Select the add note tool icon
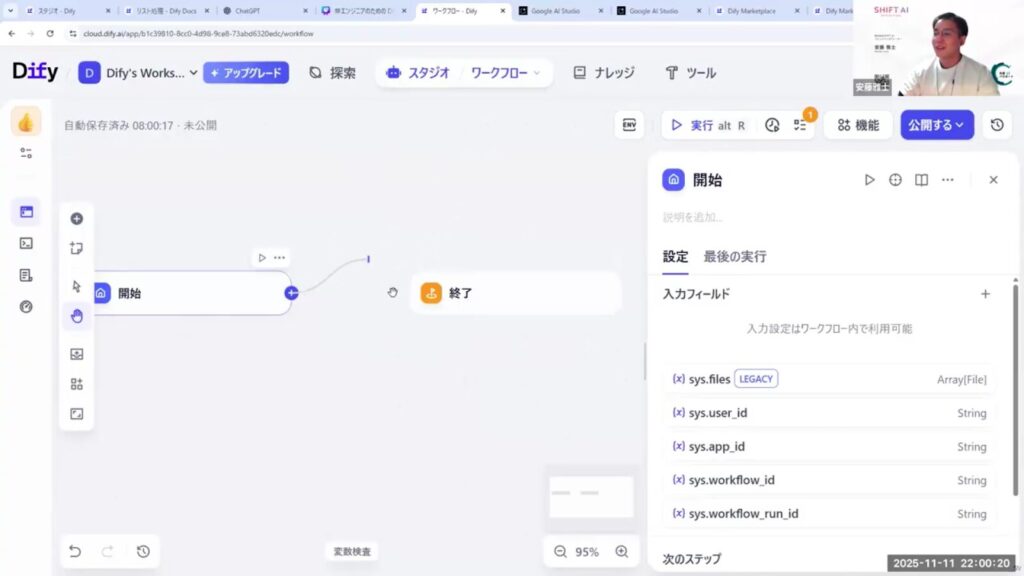 click(x=77, y=248)
